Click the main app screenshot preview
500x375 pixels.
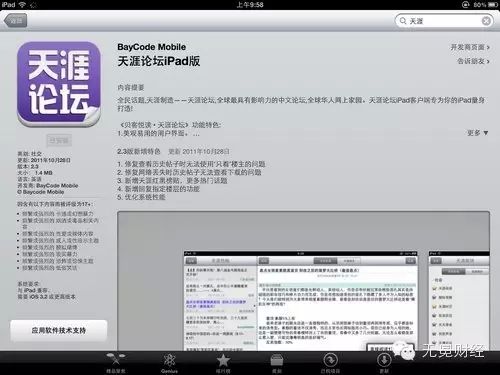pos(300,301)
